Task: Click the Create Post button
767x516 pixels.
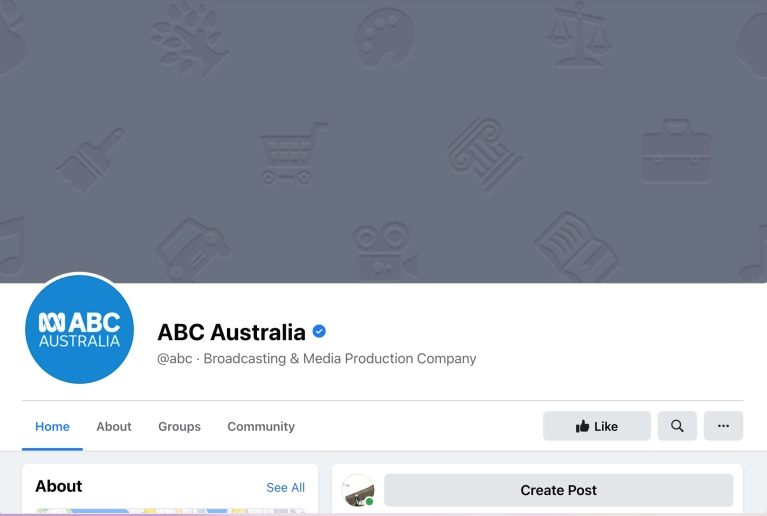Action: 558,490
